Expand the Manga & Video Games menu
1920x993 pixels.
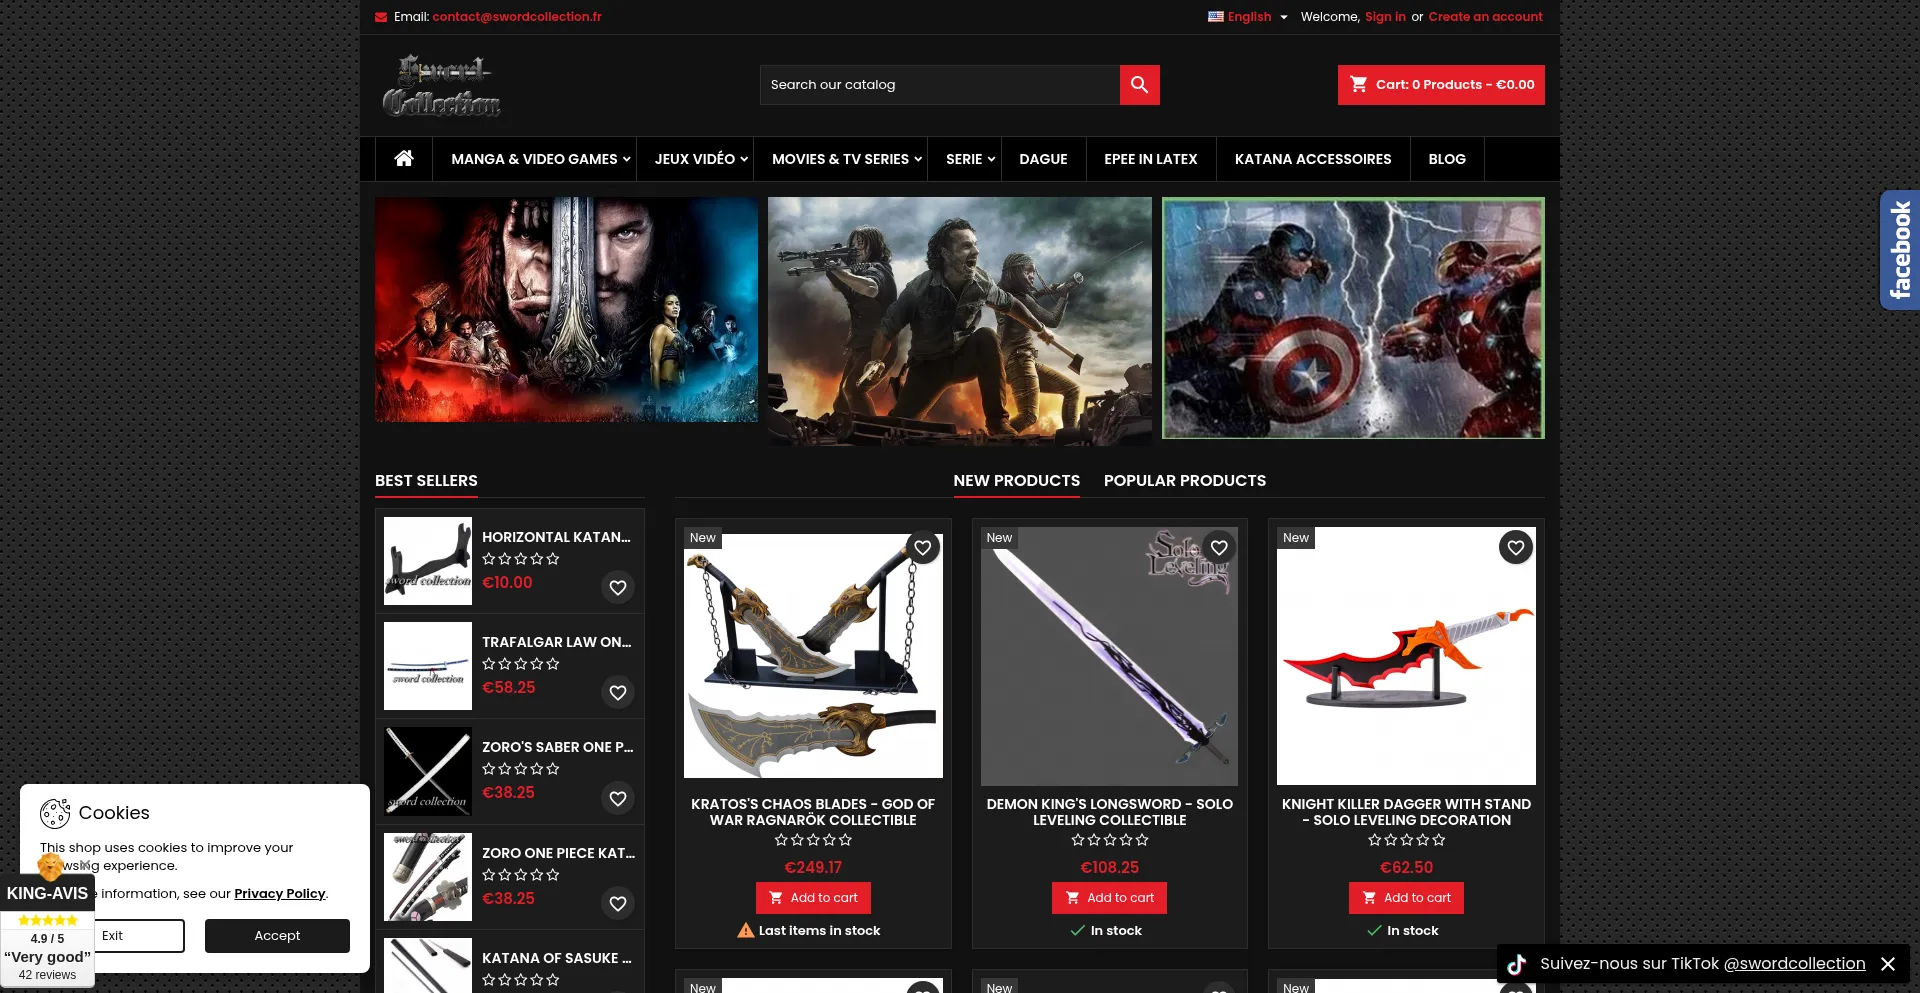tap(540, 159)
